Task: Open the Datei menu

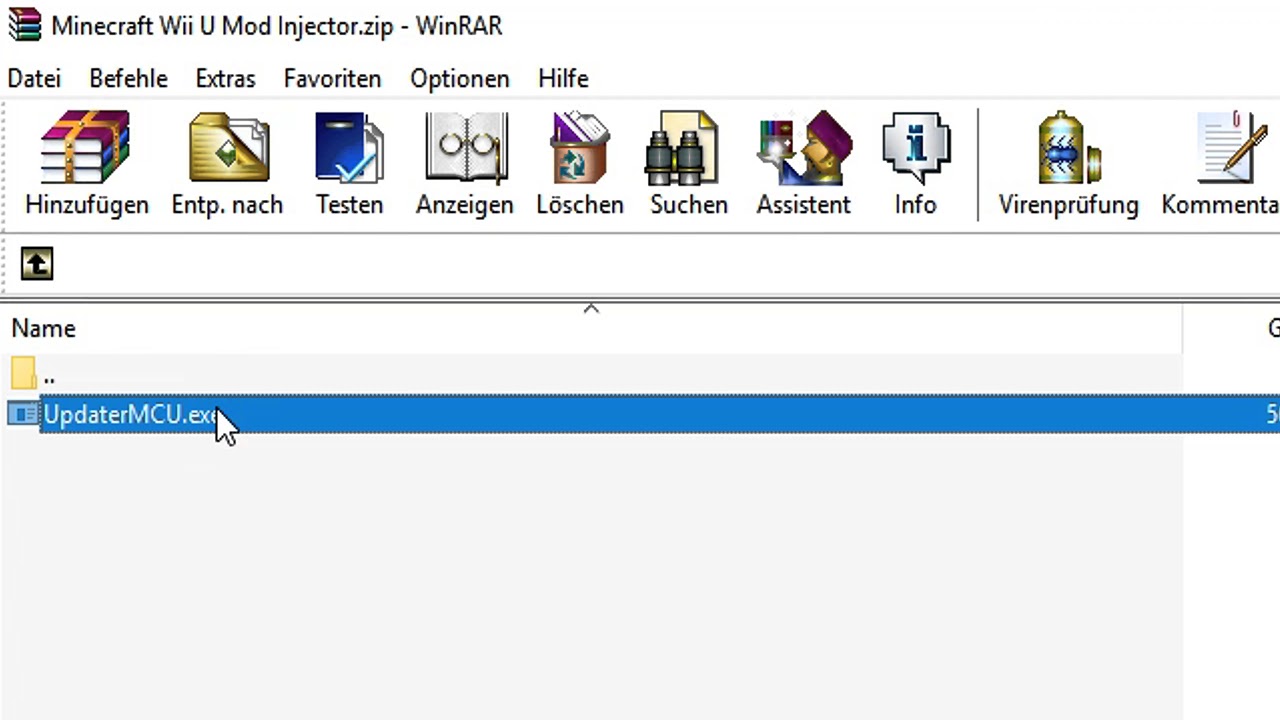Action: [34, 78]
